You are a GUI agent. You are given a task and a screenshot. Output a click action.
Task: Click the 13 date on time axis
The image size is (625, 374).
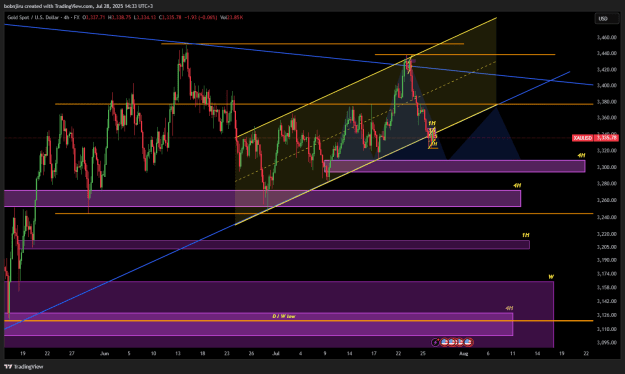(178, 353)
